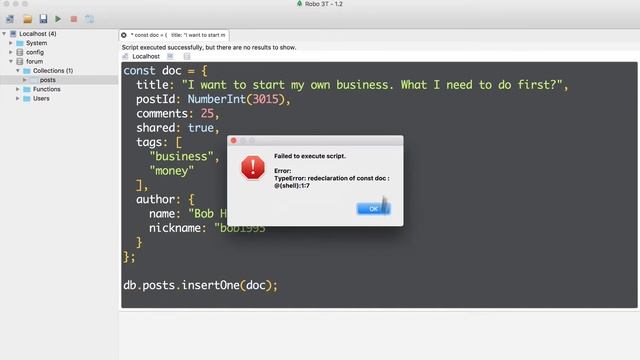
Task: Click the Connect toolbar icon
Action: [10, 19]
